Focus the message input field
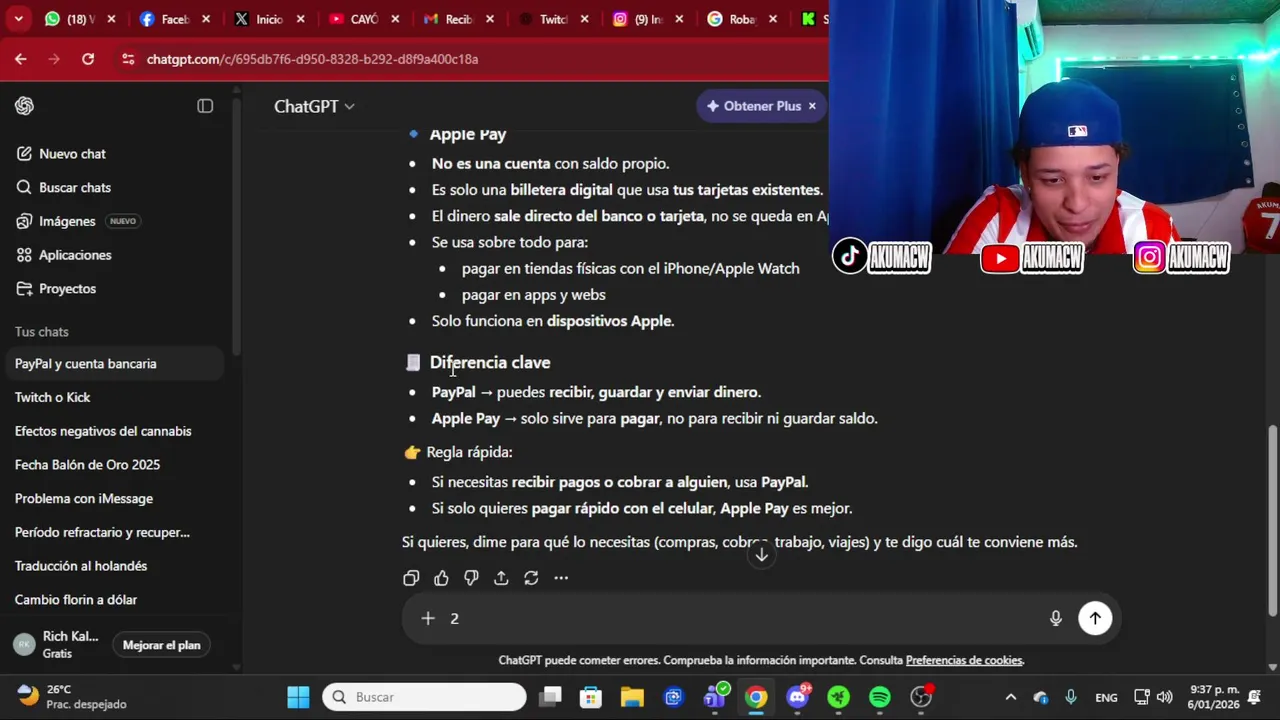The height and width of the screenshot is (720, 1280). 740,618
